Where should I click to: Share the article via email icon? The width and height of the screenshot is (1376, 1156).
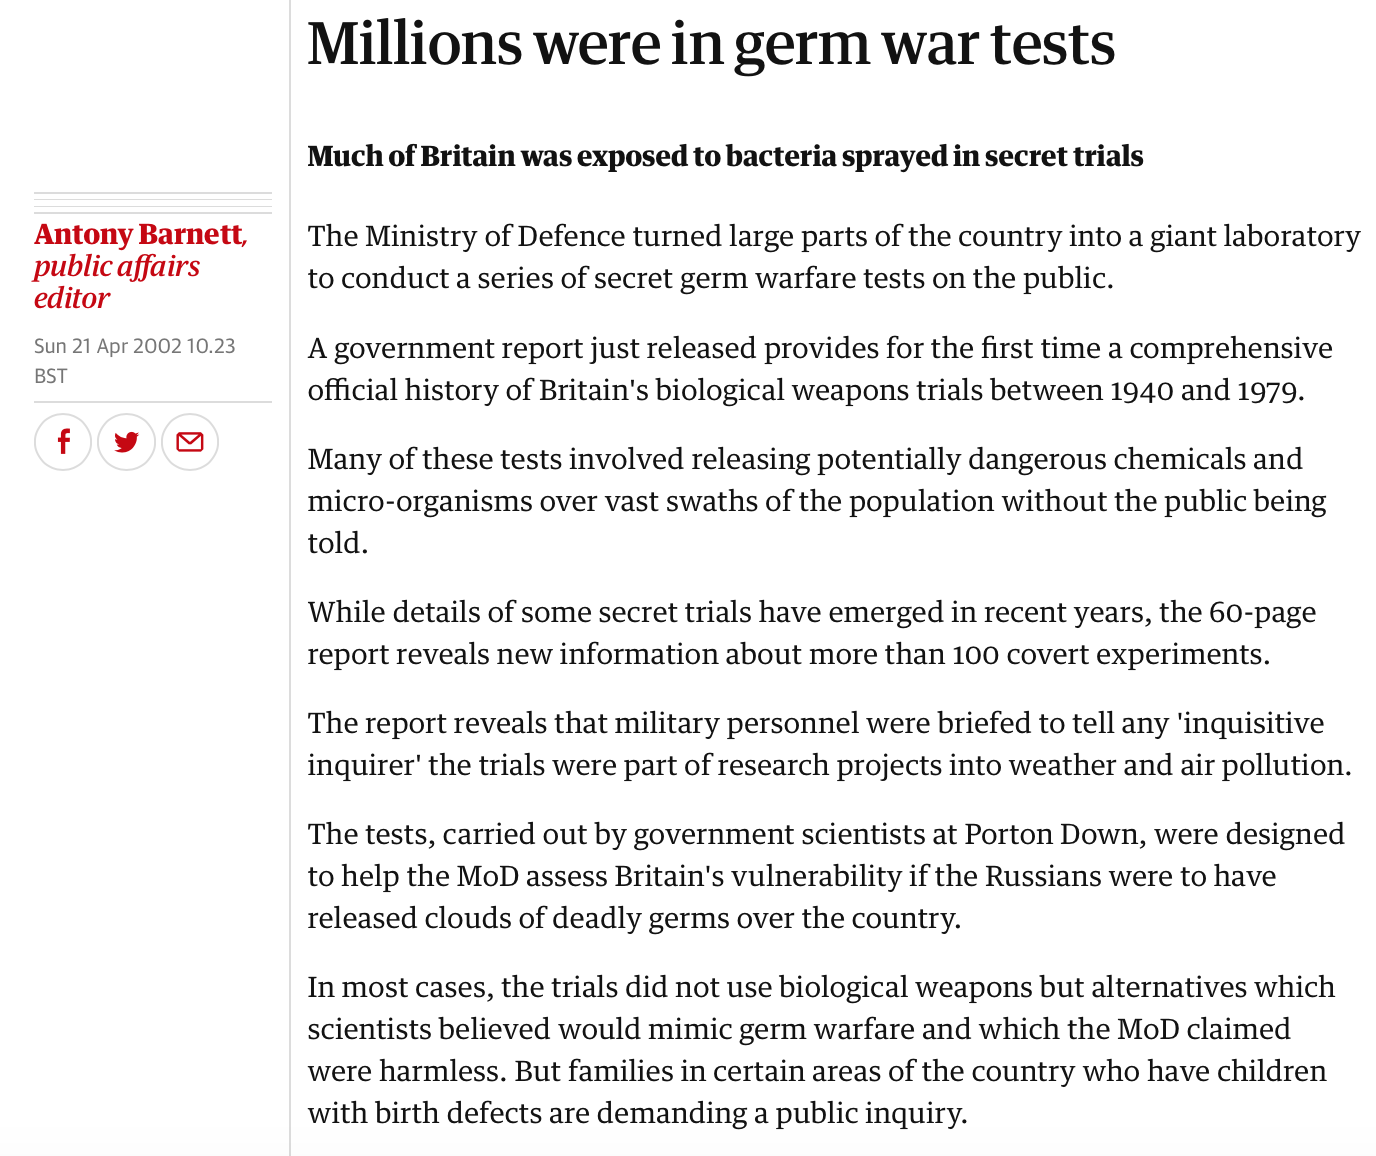pos(190,442)
